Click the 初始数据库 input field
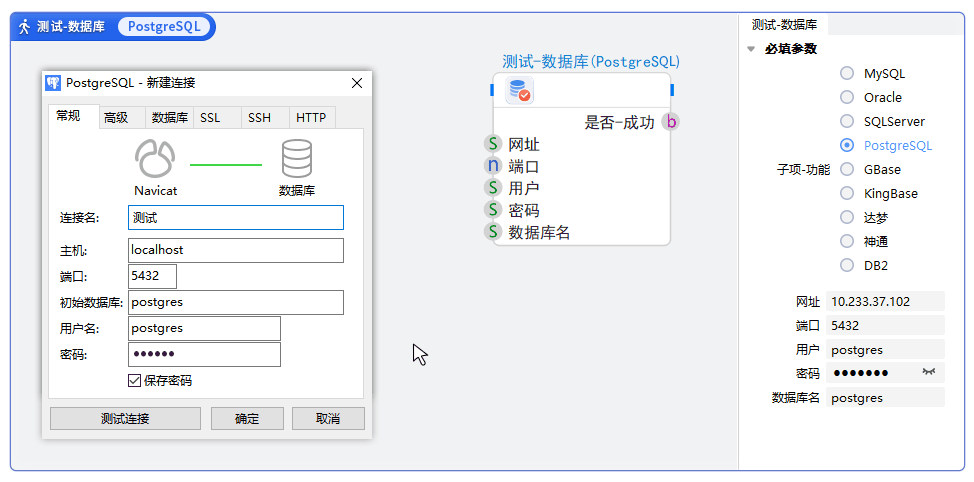The width and height of the screenshot is (974, 482). point(235,302)
